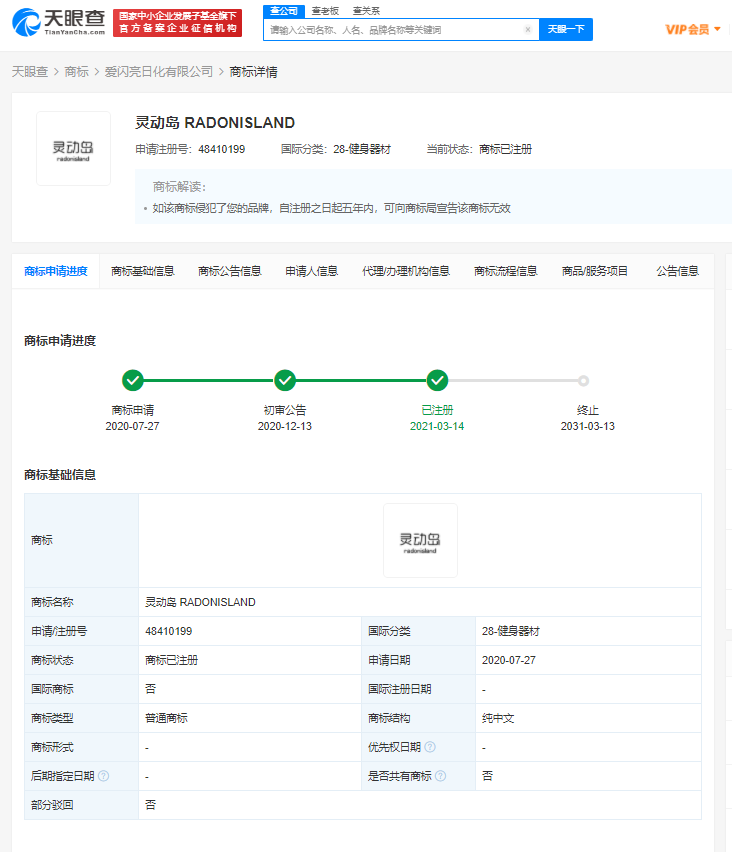Click into the company search input field

[395, 30]
